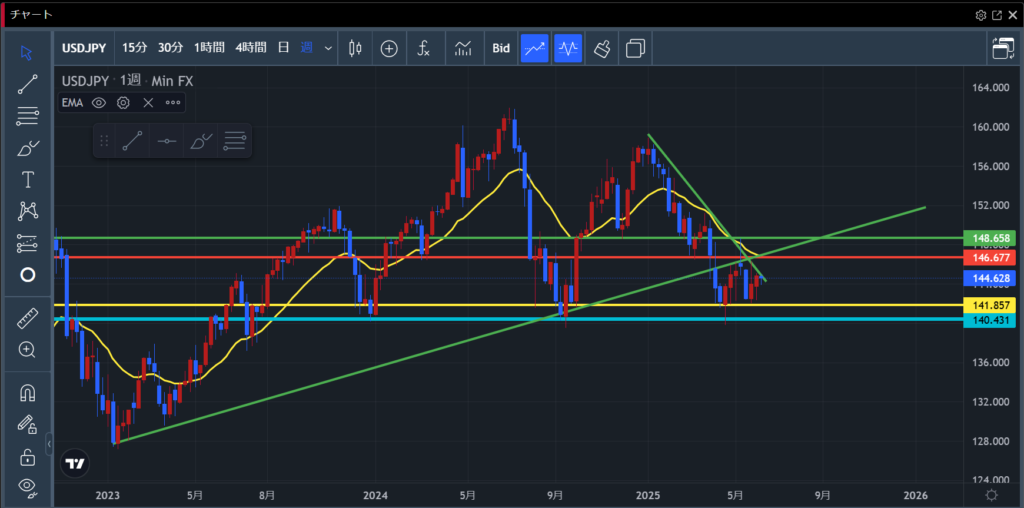Select the trend line drawing tool
The width and height of the screenshot is (1024, 508).
pyautogui.click(x=27, y=84)
